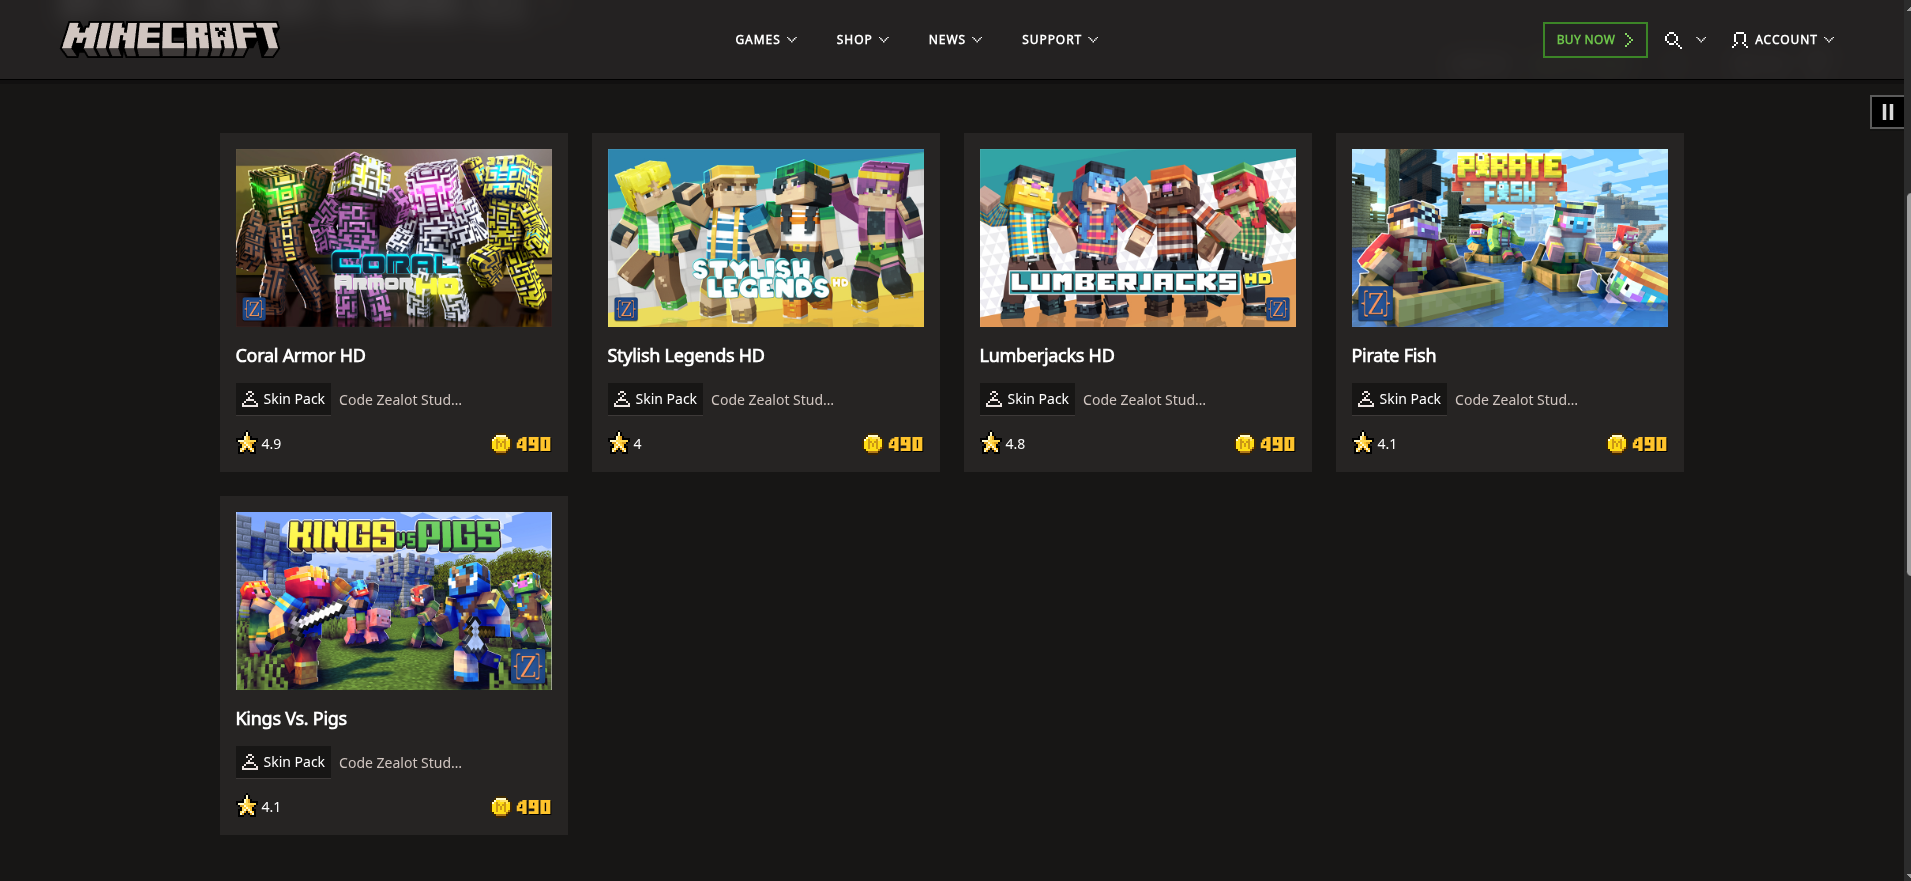
Task: Open the Pirate Fish title link
Action: [1394, 356]
